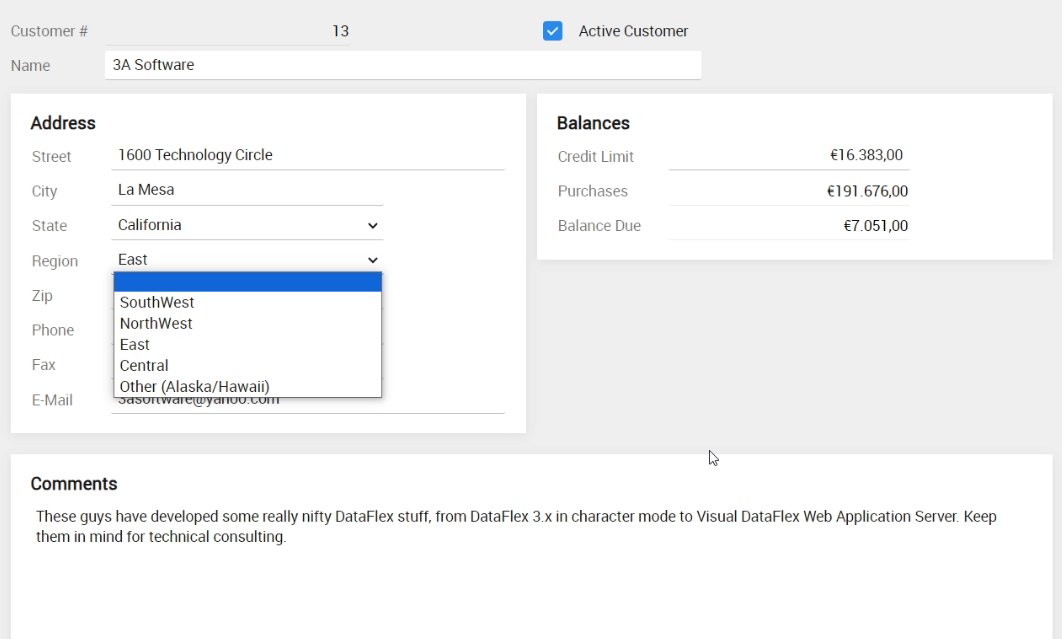Click the Purchases amount field
Viewport: 1062px width, 639px height.
788,191
